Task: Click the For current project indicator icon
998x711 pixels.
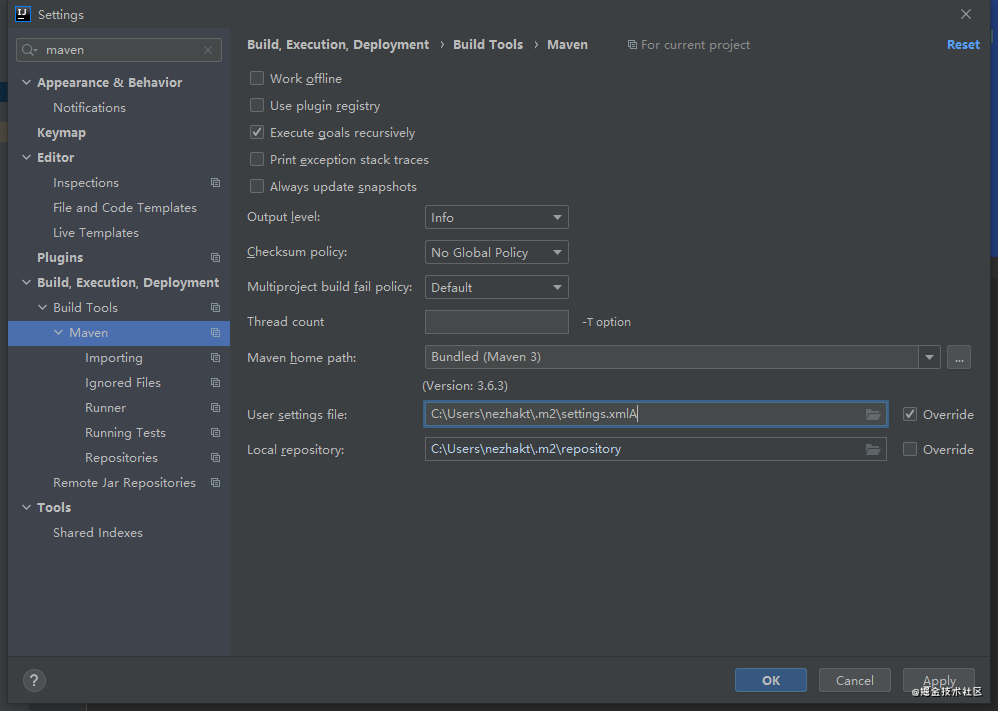Action: 631,44
